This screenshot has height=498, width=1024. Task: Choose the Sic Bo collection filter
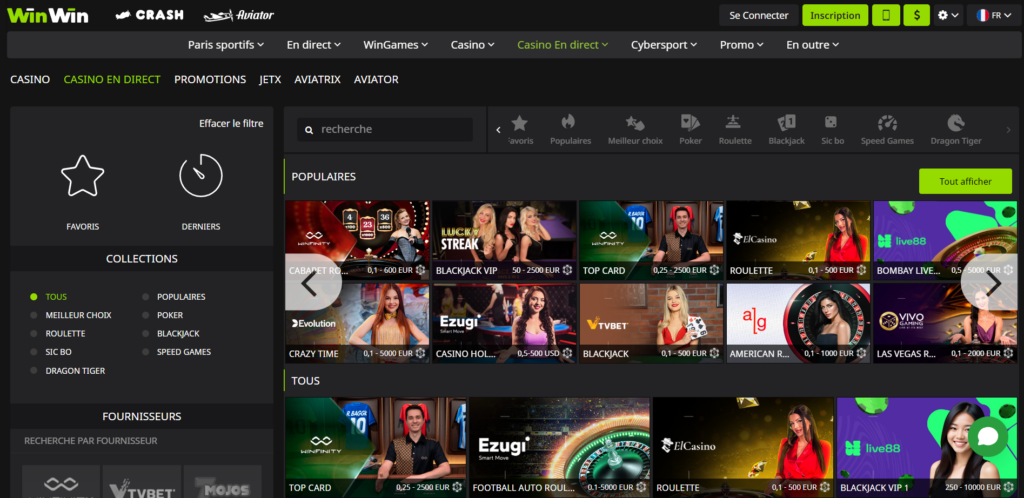tap(58, 352)
